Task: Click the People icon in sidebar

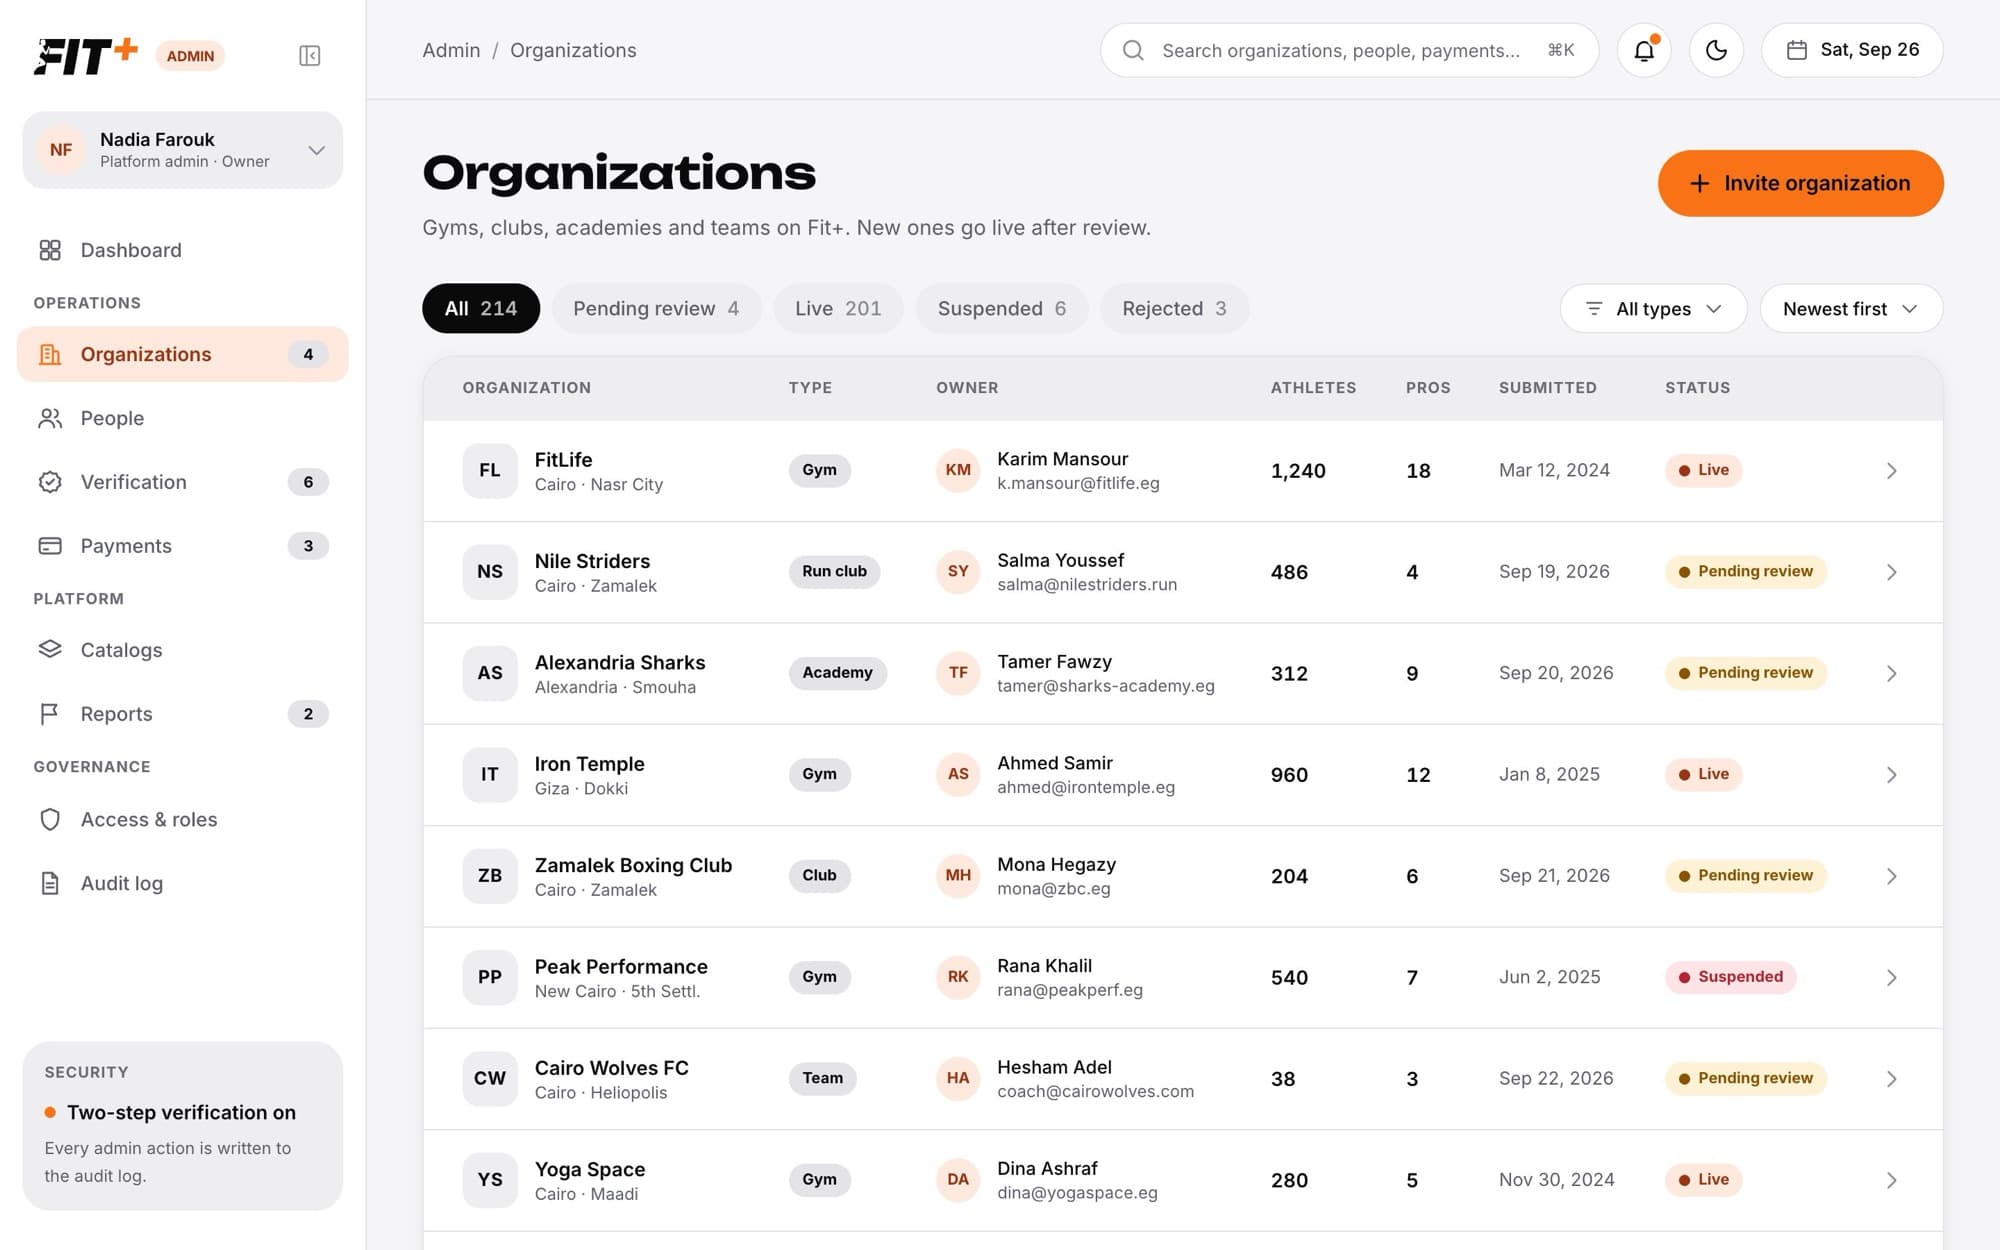Action: coord(50,418)
